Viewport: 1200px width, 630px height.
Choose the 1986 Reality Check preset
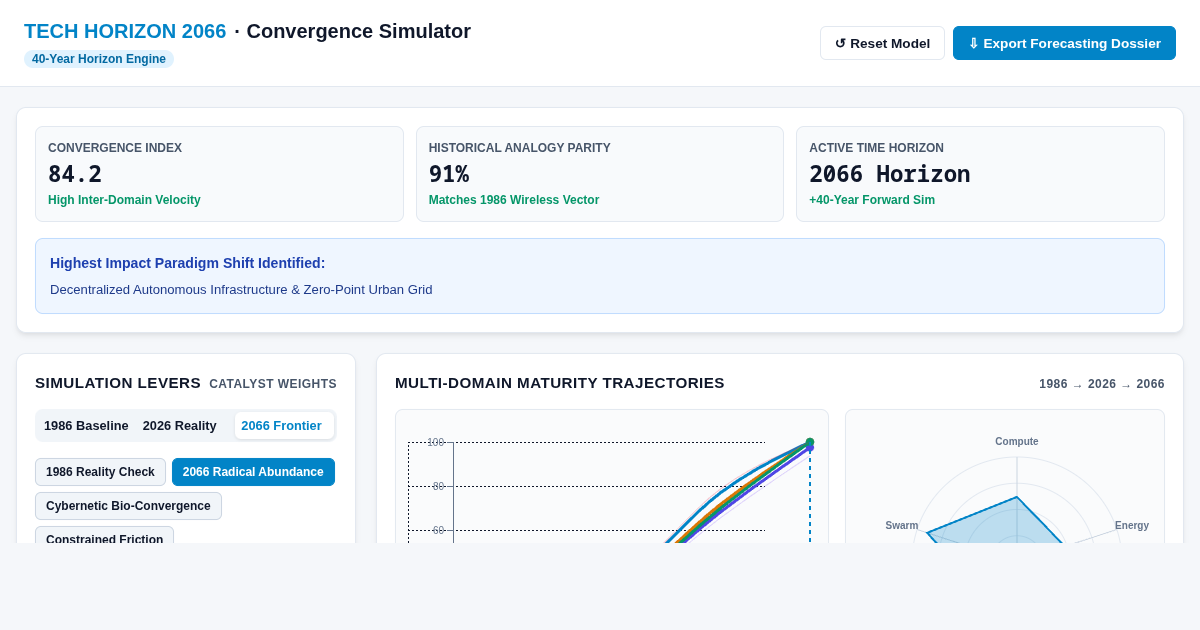(x=100, y=472)
